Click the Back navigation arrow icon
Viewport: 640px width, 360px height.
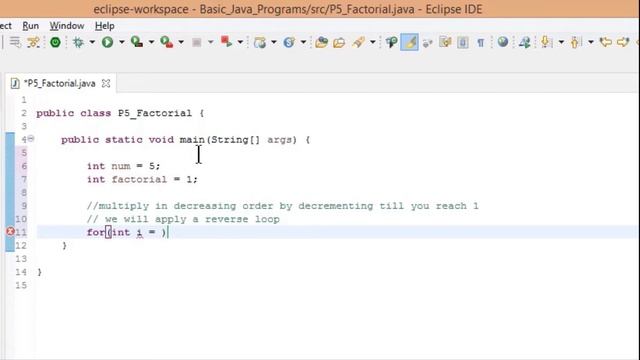[605, 42]
